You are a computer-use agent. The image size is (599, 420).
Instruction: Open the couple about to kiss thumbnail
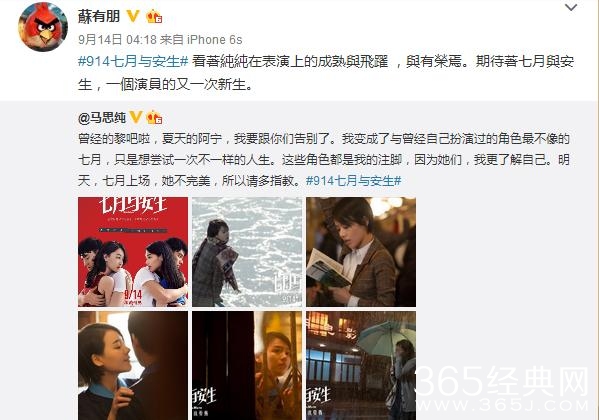tap(133, 365)
